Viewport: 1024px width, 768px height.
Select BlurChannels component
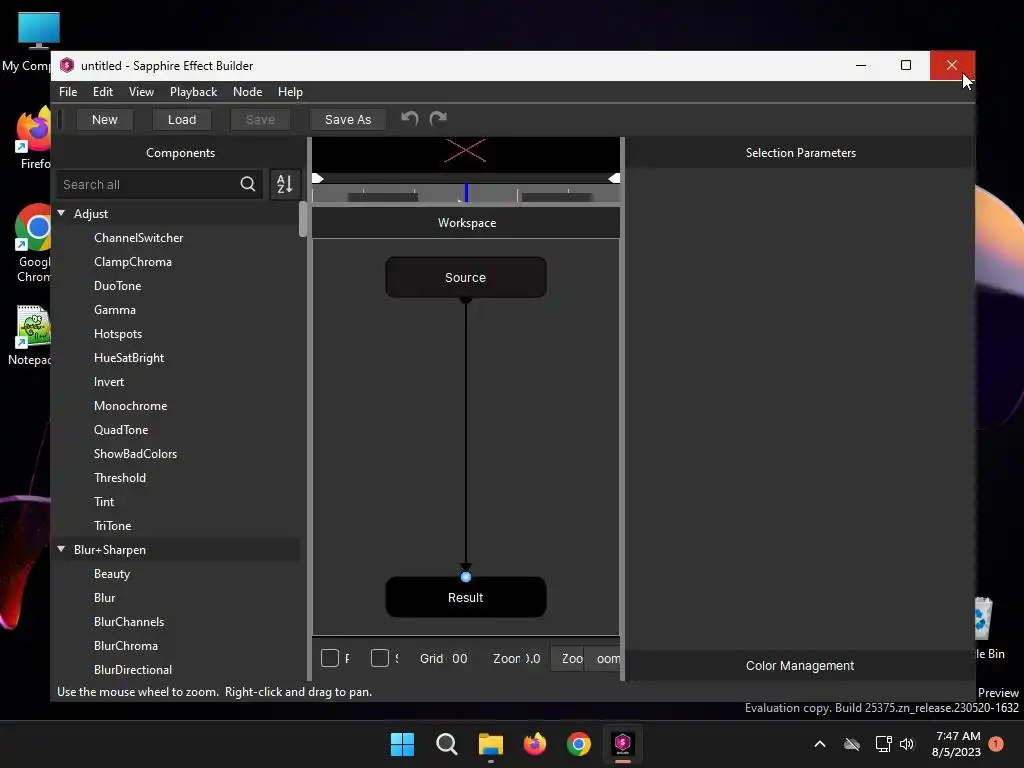click(129, 622)
